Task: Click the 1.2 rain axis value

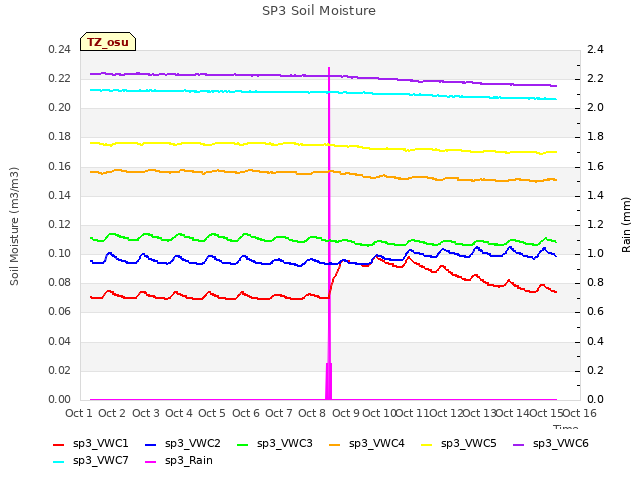Action: point(595,224)
